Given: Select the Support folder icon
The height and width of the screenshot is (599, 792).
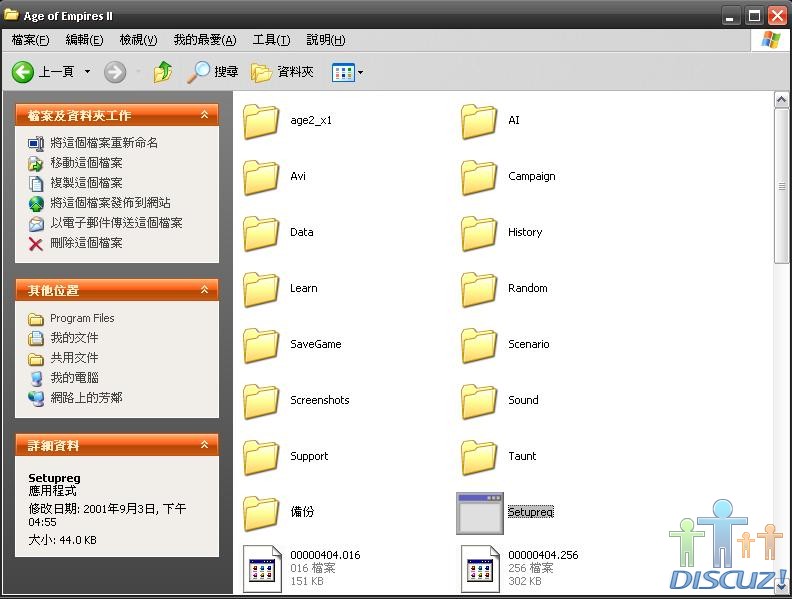Looking at the screenshot, I should click(261, 458).
